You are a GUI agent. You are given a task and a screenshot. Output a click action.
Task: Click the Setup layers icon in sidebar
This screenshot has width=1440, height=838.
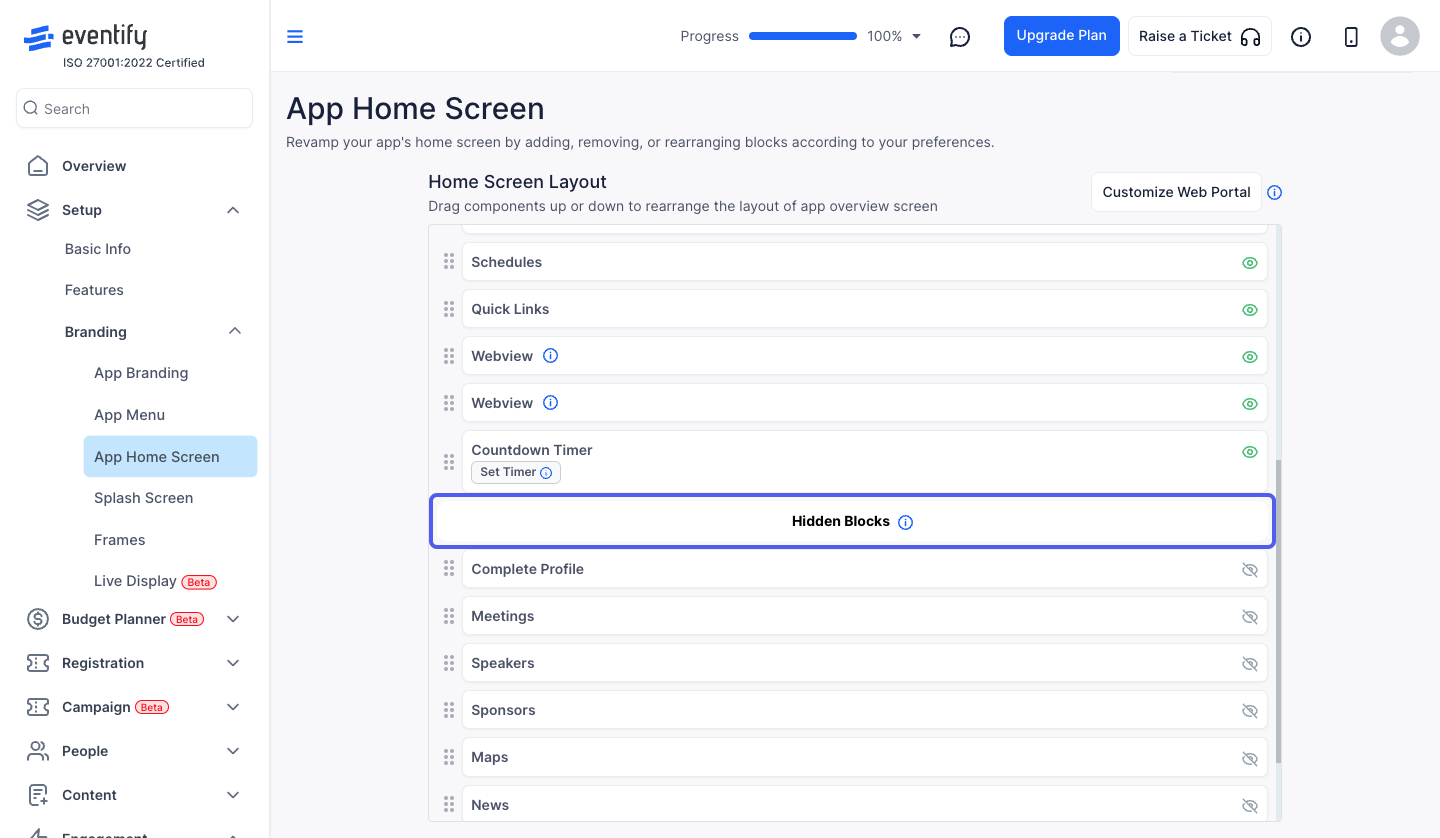tap(38, 210)
